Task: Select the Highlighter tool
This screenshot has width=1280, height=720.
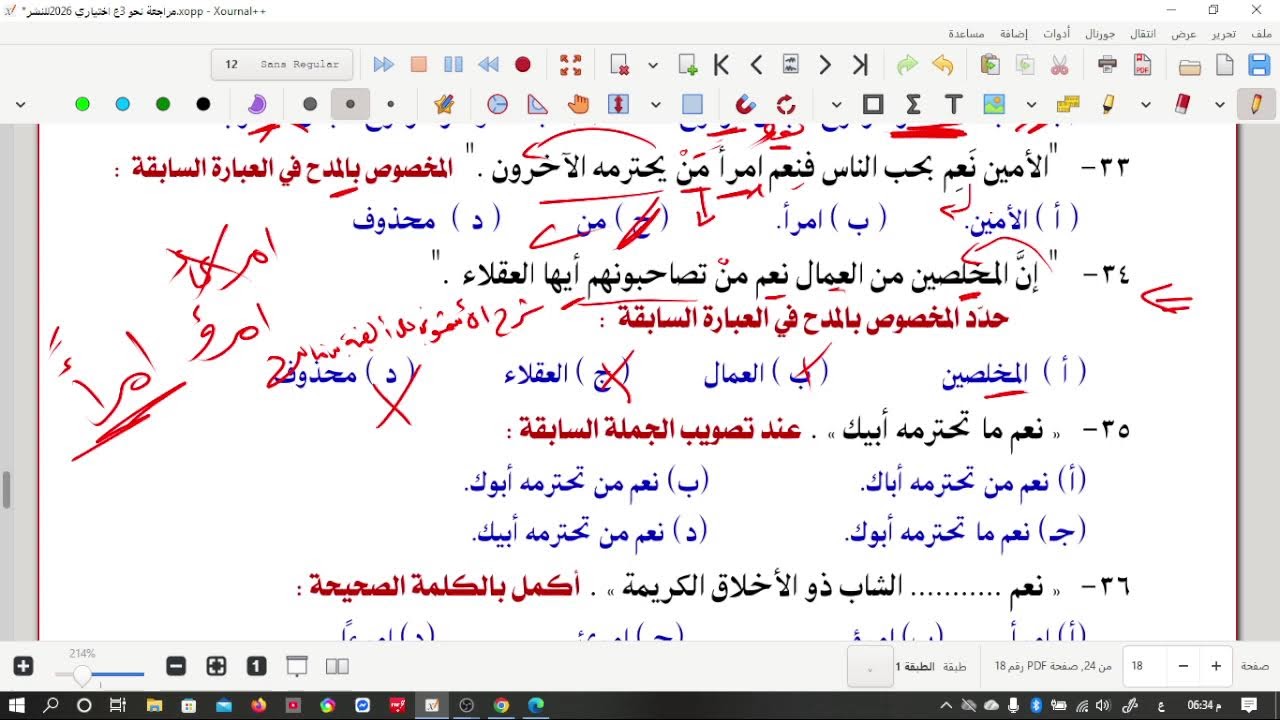Action: (x=1109, y=104)
